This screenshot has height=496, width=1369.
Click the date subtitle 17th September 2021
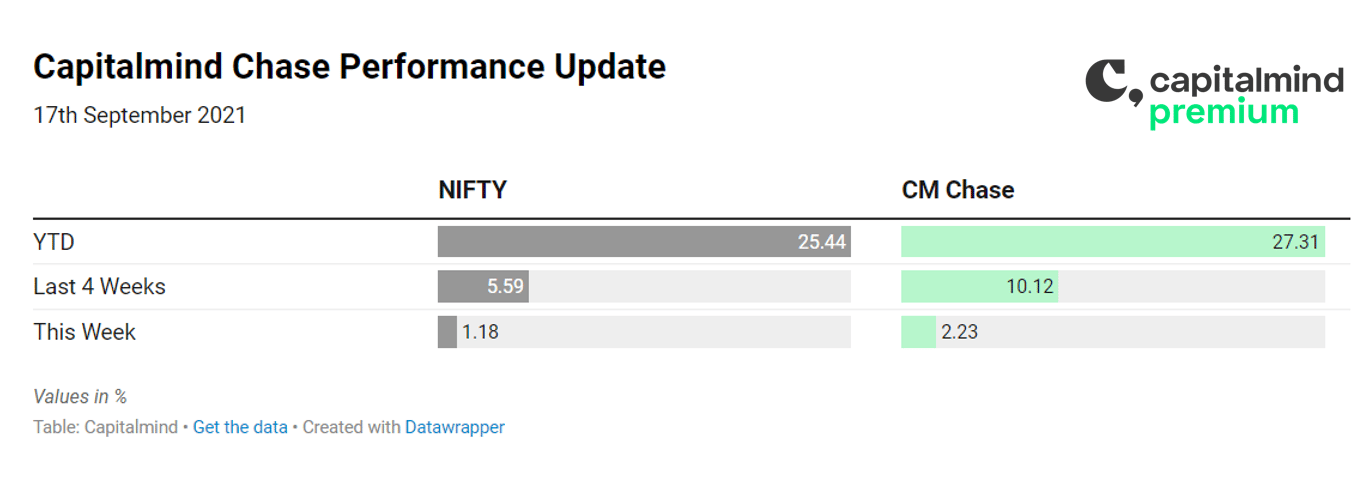[x=139, y=115]
